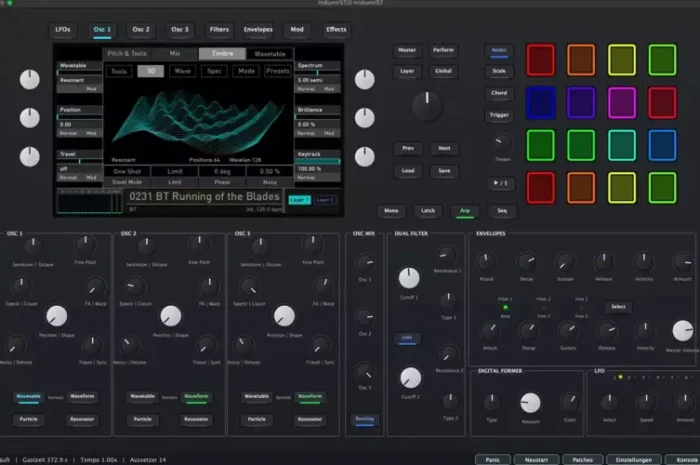This screenshot has width=700, height=465.
Task: Click the knob beside the Spectrum parameter
Action: tap(365, 80)
